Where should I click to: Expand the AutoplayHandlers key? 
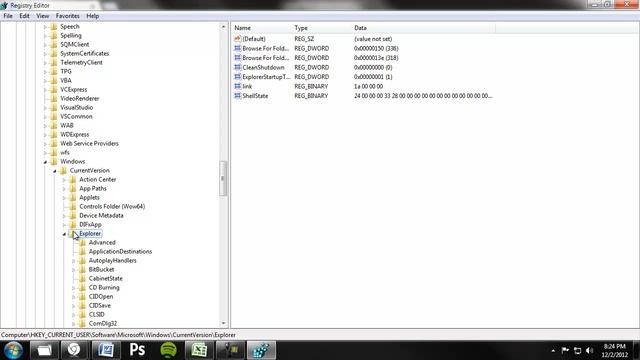click(x=73, y=260)
